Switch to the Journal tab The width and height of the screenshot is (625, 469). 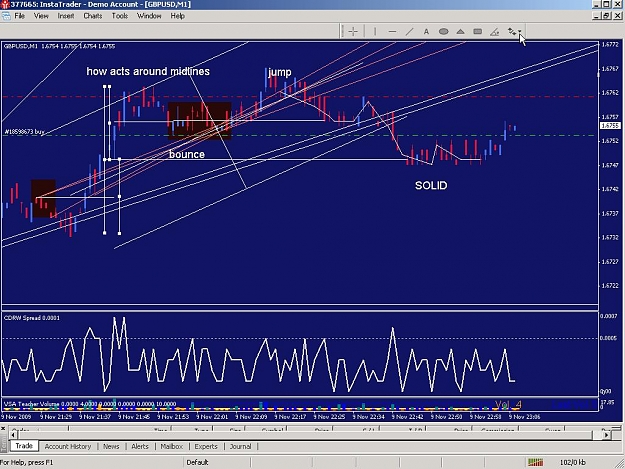coord(240,446)
